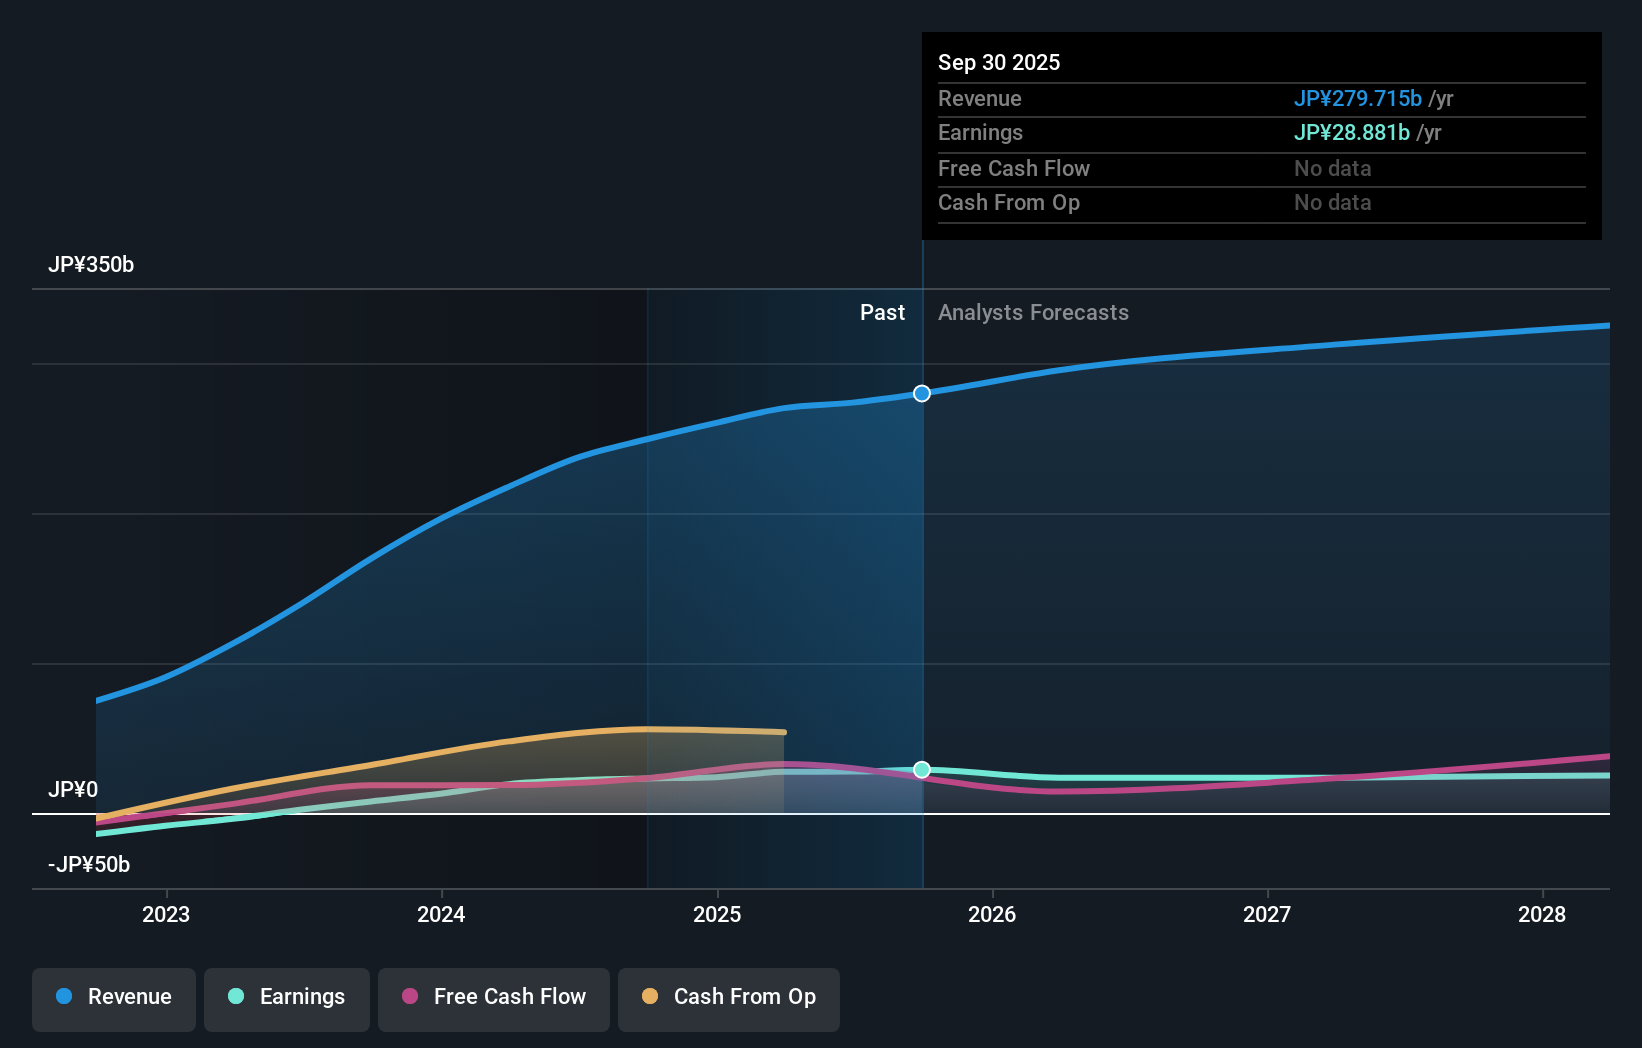
Task: Click the teal Earnings legend dot
Action: click(x=234, y=997)
